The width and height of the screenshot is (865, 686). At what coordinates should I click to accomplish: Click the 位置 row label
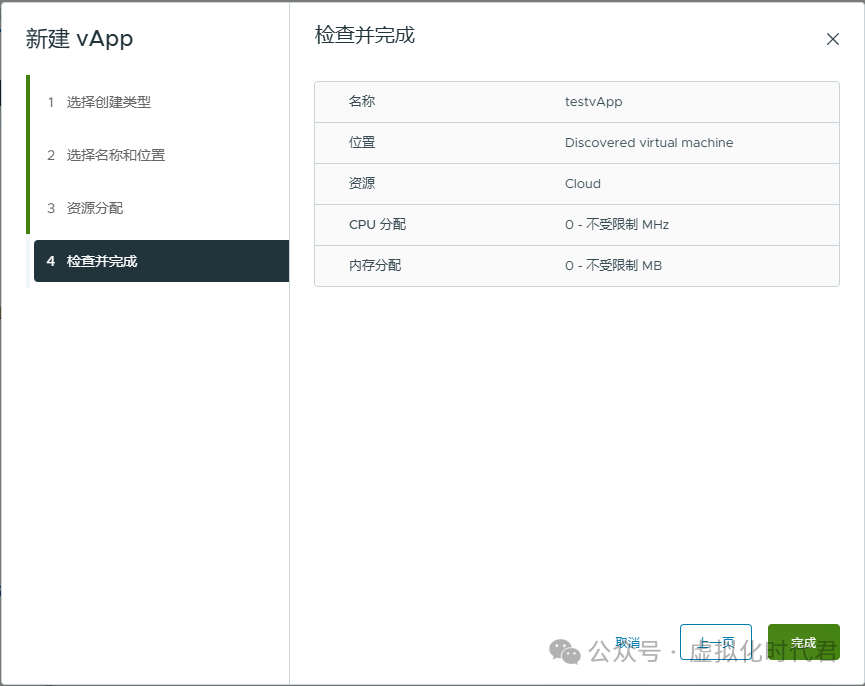tap(362, 142)
